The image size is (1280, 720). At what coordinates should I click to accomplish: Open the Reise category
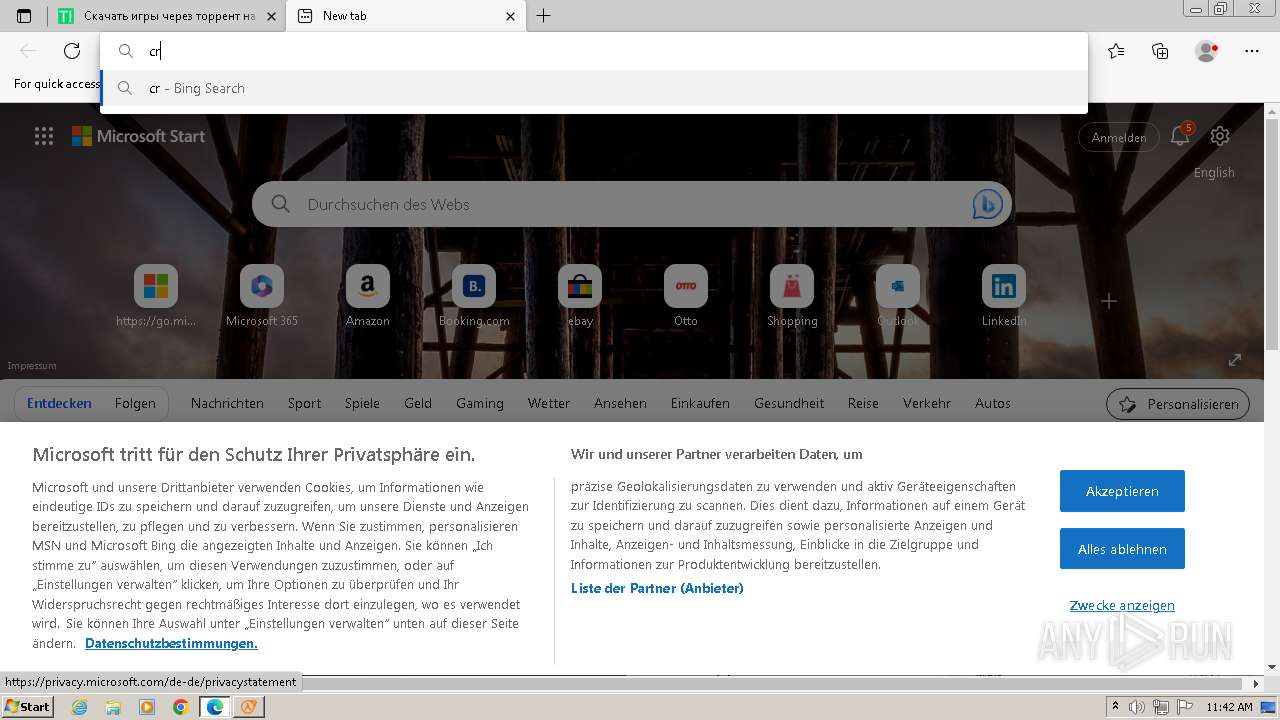[863, 403]
